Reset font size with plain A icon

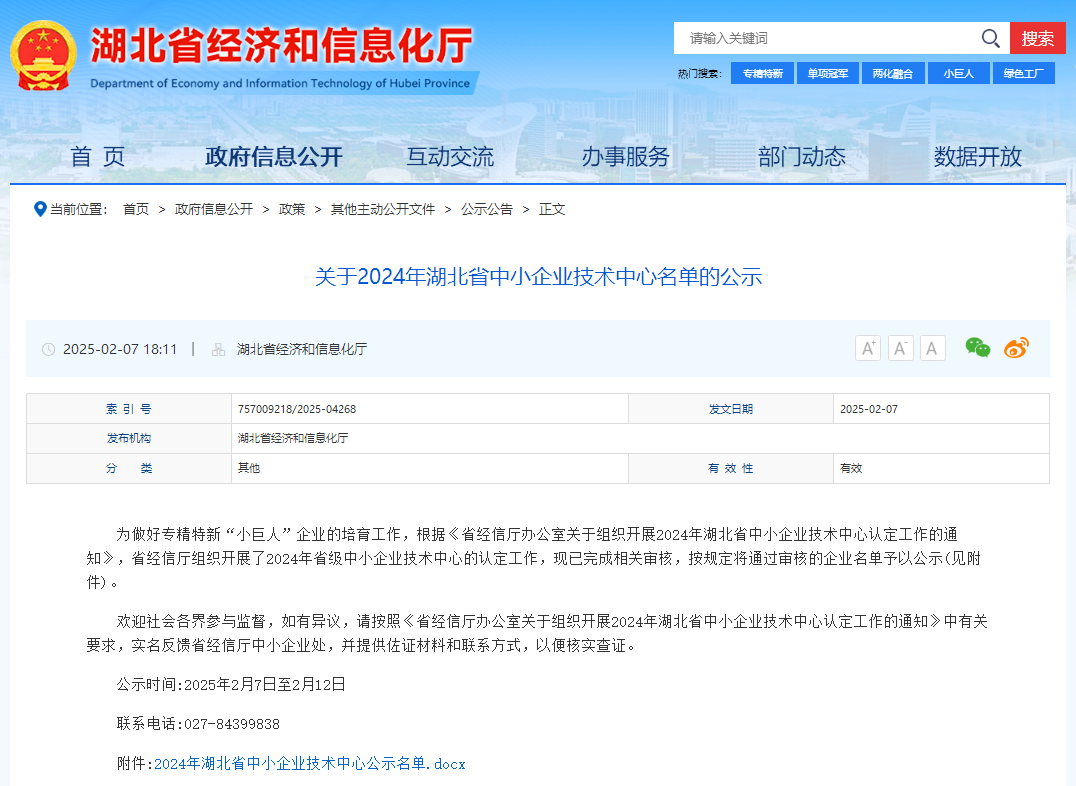click(932, 348)
